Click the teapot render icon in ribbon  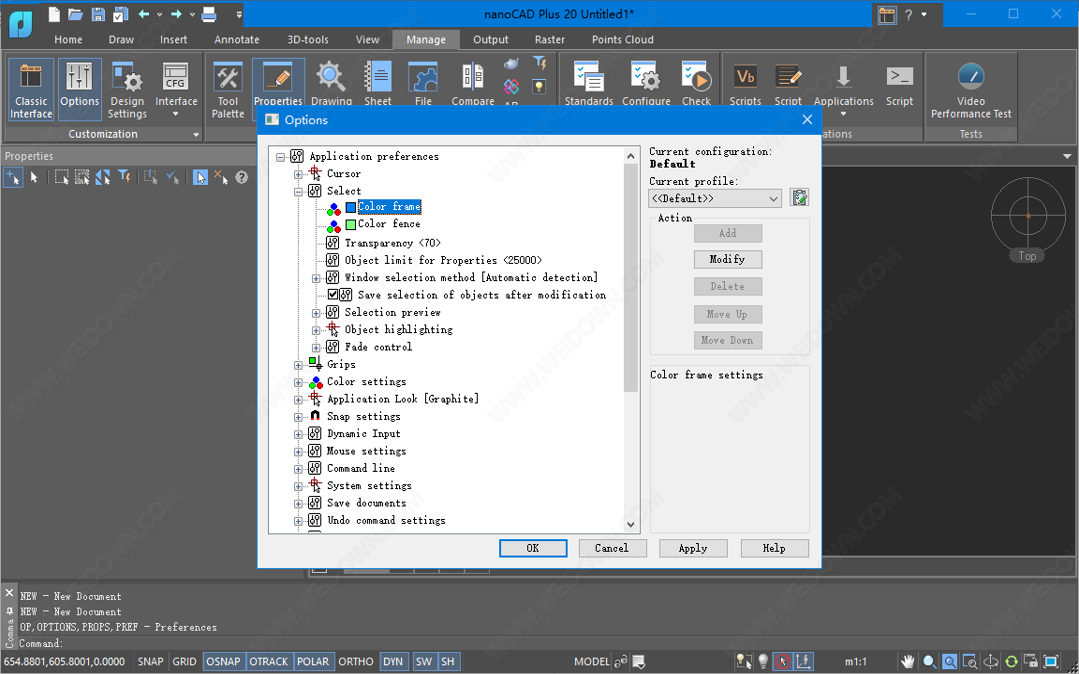(x=511, y=64)
